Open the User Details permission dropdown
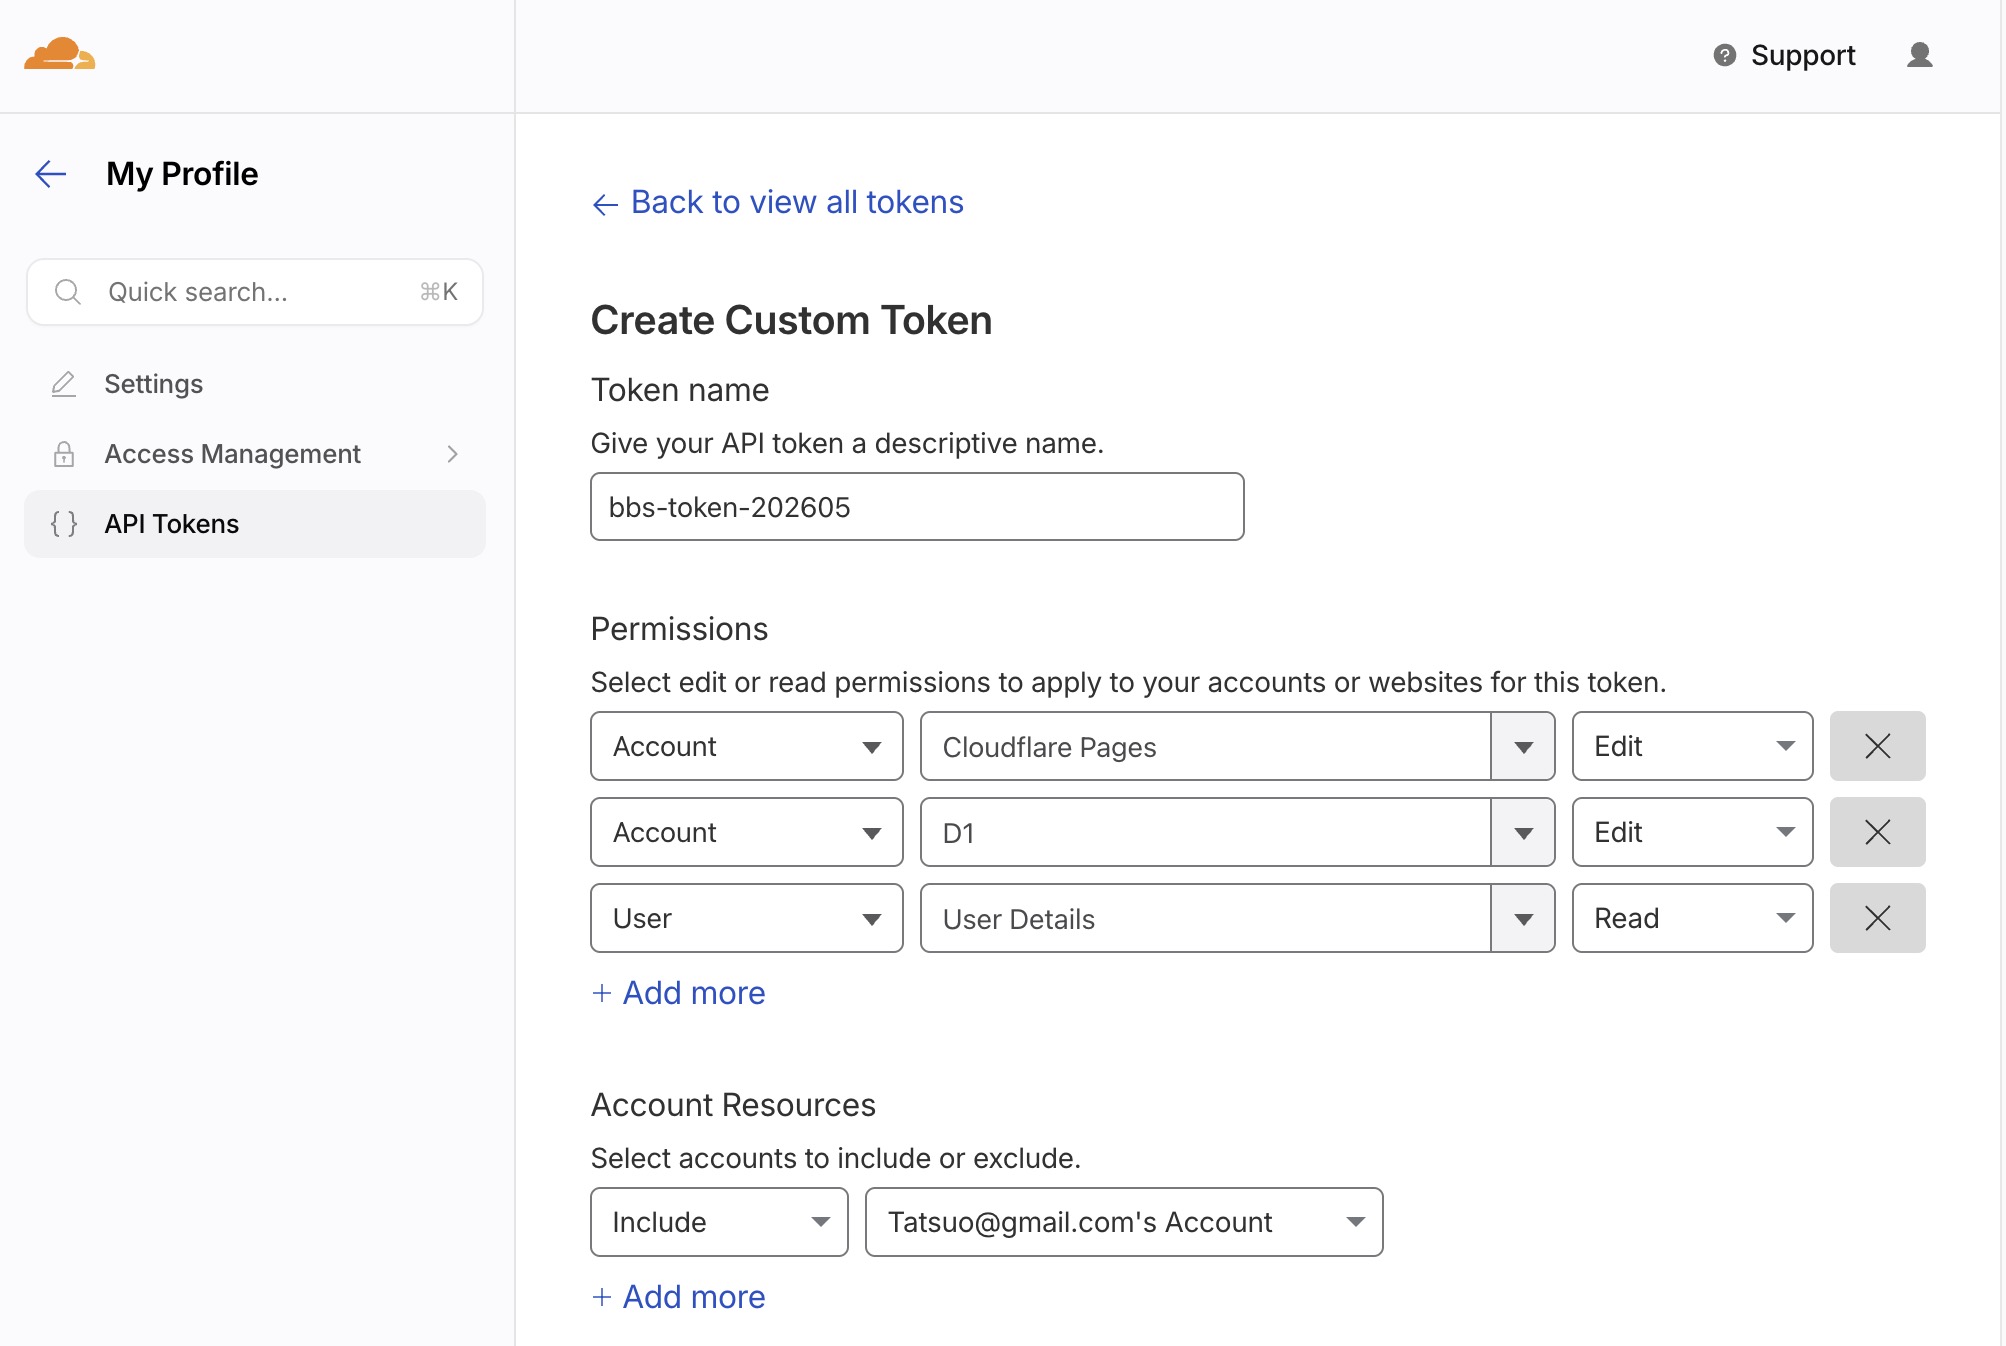This screenshot has width=2006, height=1346. coord(1237,918)
